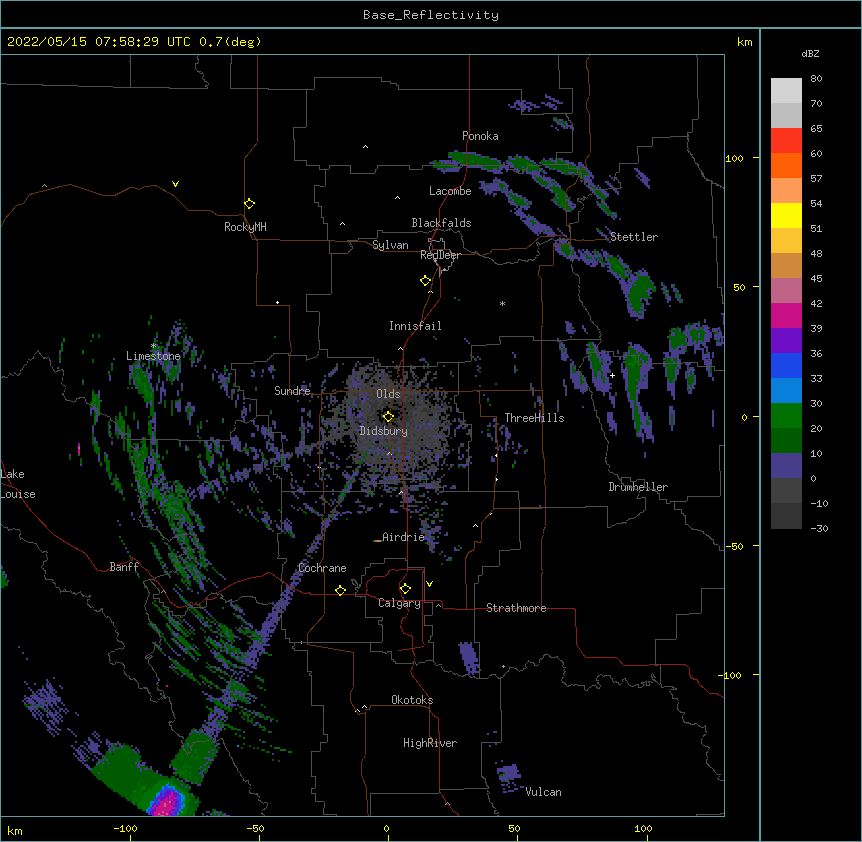This screenshot has height=842, width=862.
Task: Select the red 60-65 dBZ legend swatch
Action: [x=786, y=140]
